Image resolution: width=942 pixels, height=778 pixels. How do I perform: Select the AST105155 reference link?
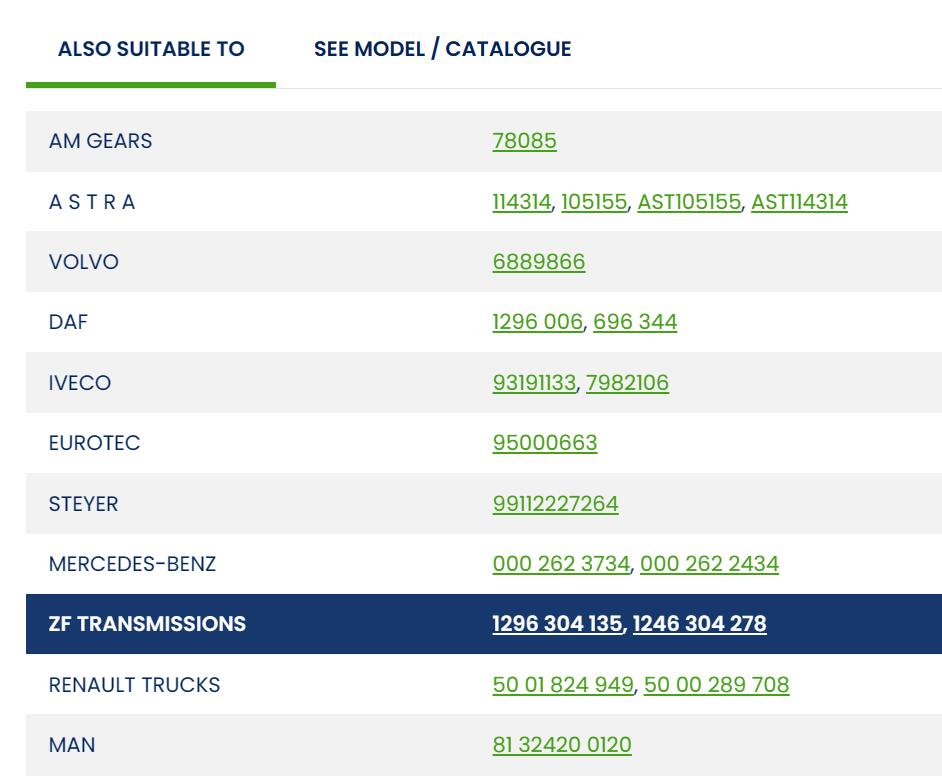click(x=689, y=202)
